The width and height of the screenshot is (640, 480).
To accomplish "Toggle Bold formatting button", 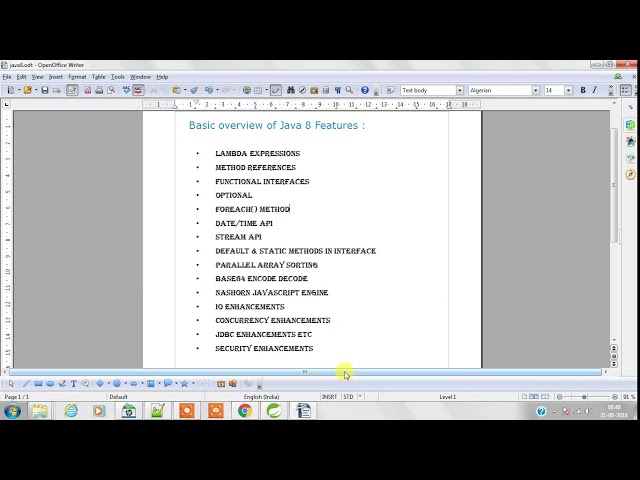I will coord(583,90).
